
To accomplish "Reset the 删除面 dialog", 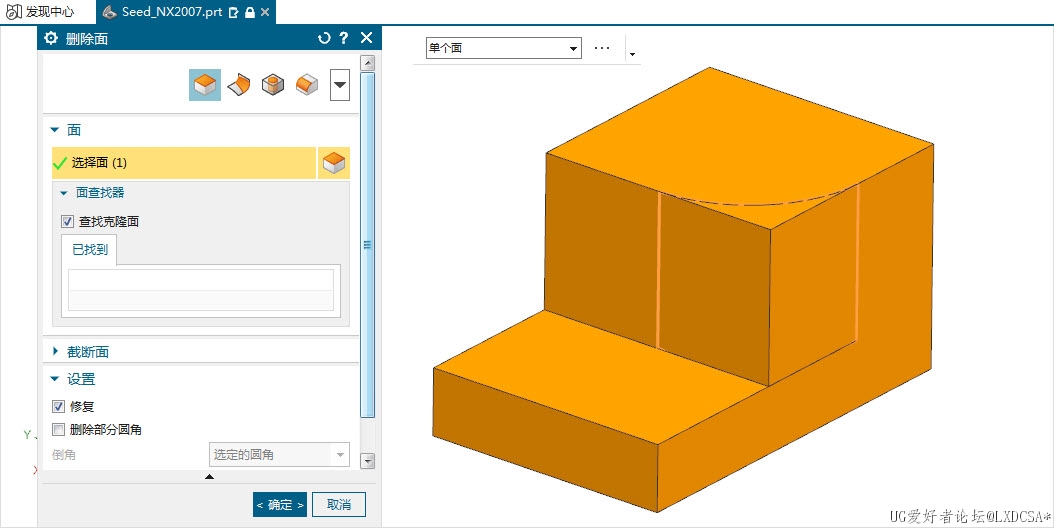I will (x=324, y=38).
